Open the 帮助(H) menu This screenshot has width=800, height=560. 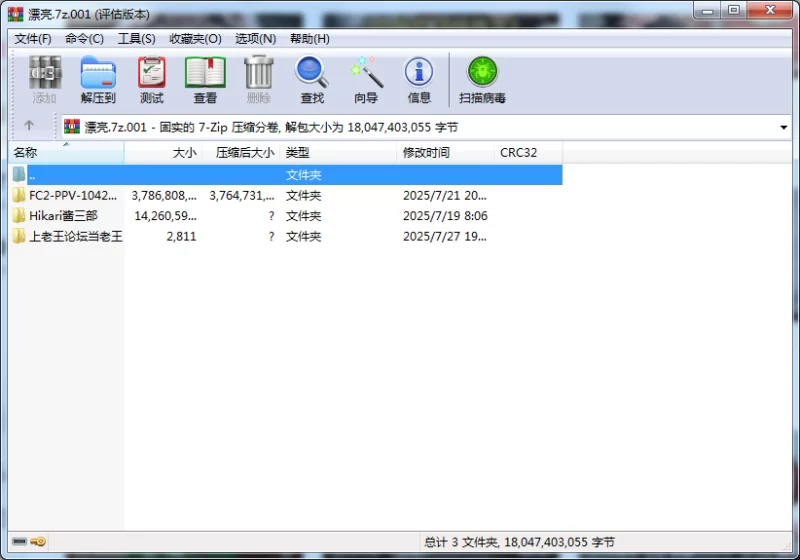(310, 39)
